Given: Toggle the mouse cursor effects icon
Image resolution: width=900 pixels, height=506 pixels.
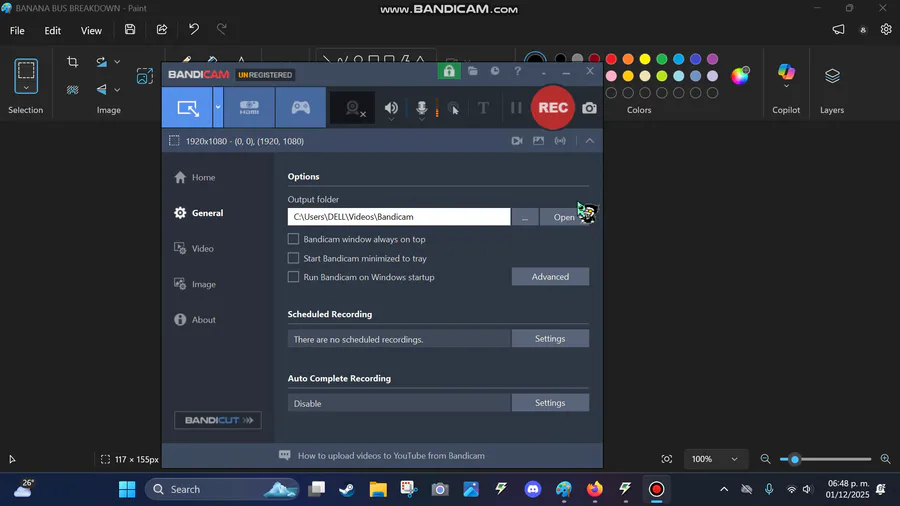Looking at the screenshot, I should point(453,108).
